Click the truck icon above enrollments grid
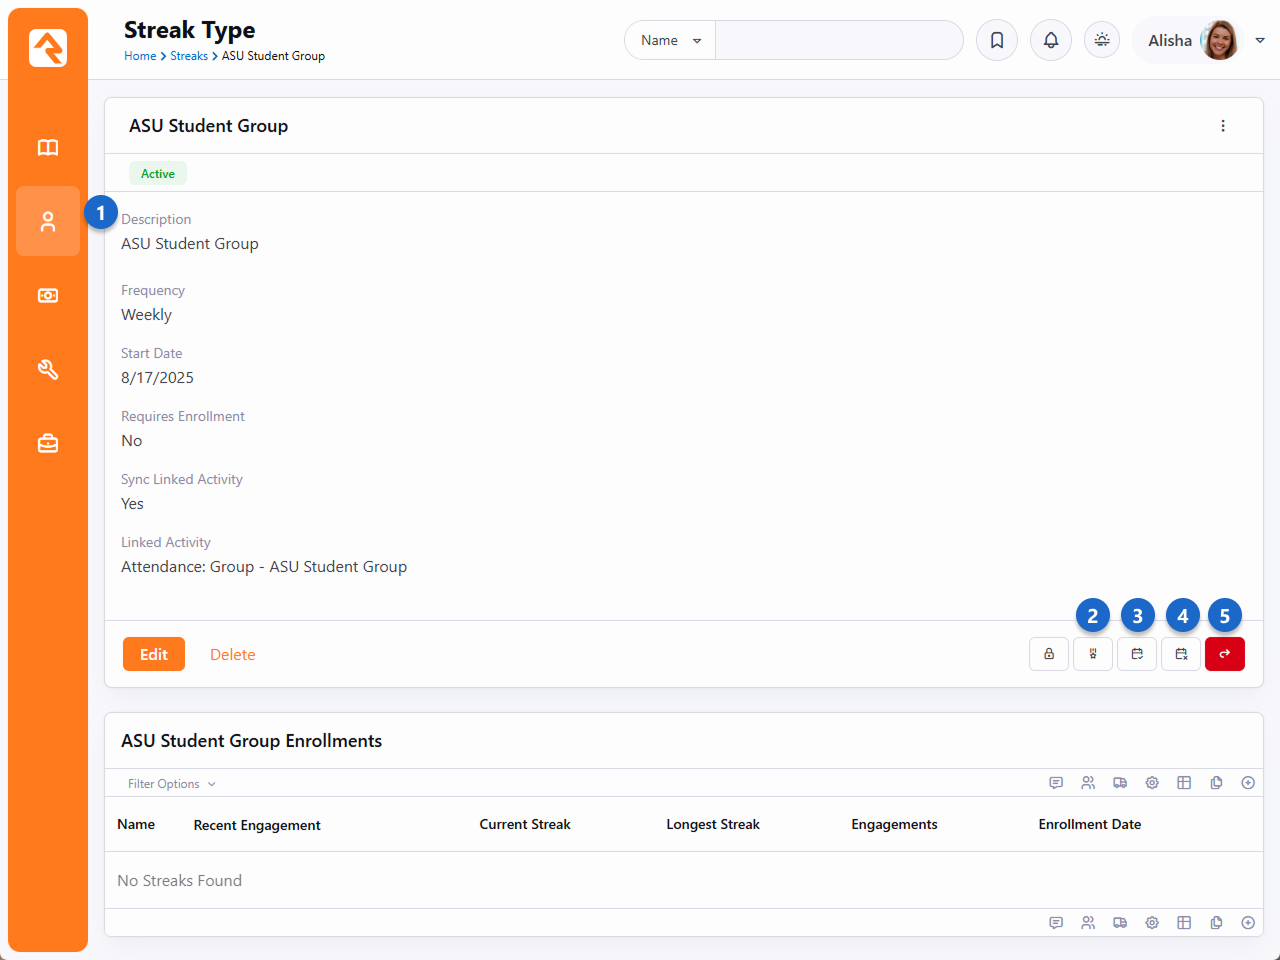This screenshot has height=960, width=1280. click(1120, 783)
